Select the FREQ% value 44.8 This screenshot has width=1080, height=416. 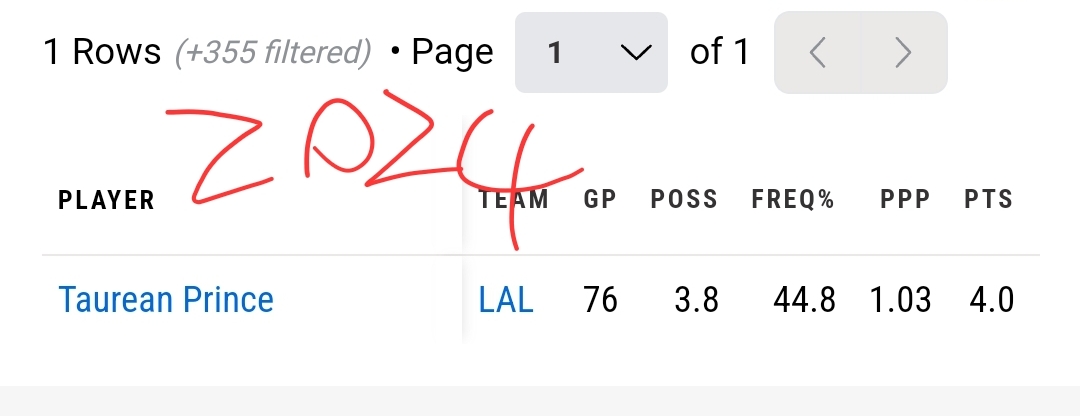tap(804, 300)
